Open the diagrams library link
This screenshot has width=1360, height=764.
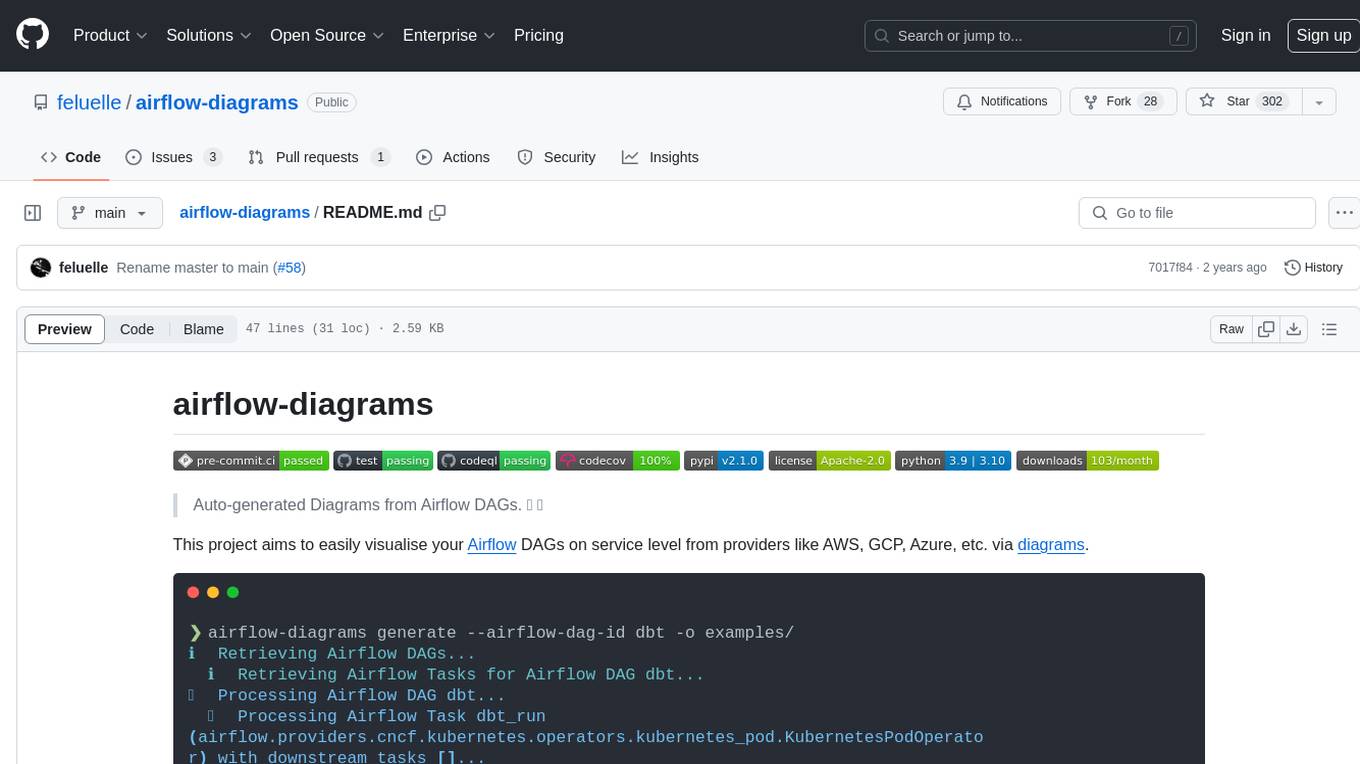tap(1051, 545)
